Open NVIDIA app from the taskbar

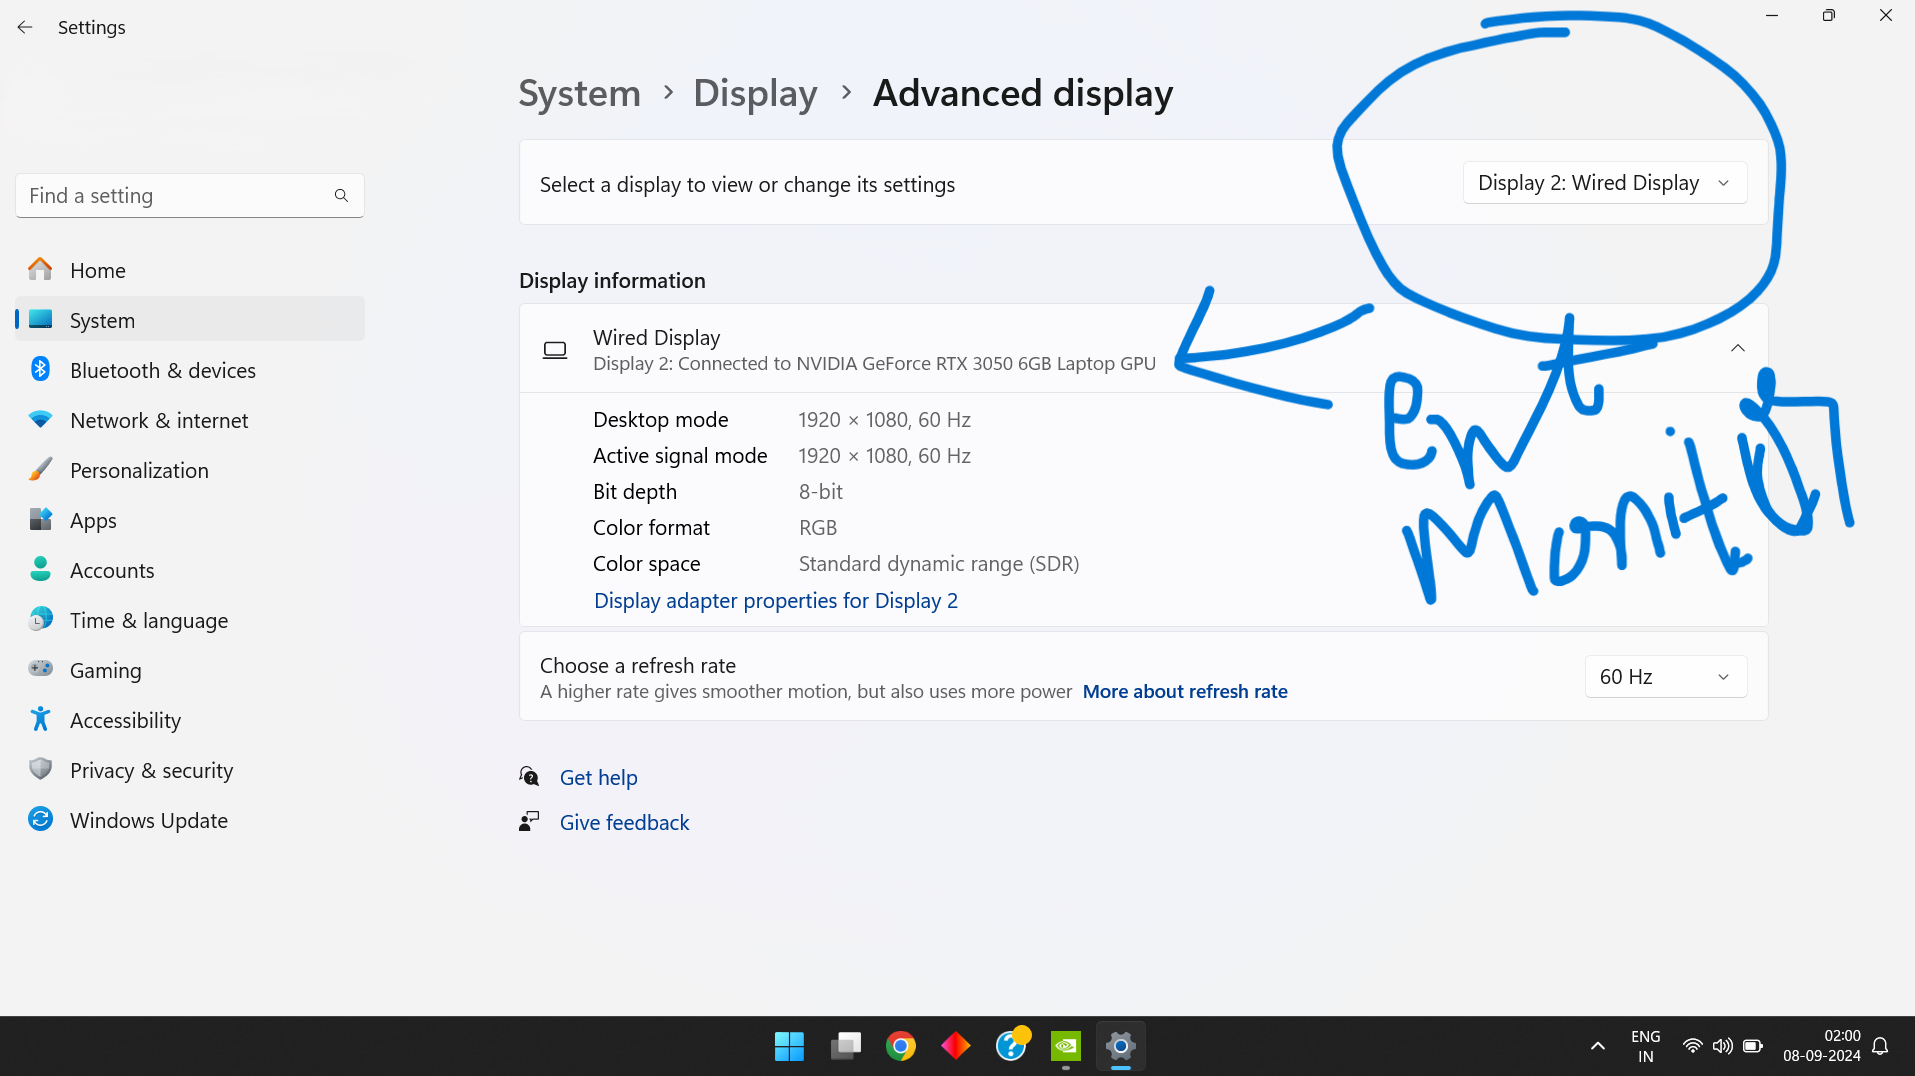point(1066,1046)
